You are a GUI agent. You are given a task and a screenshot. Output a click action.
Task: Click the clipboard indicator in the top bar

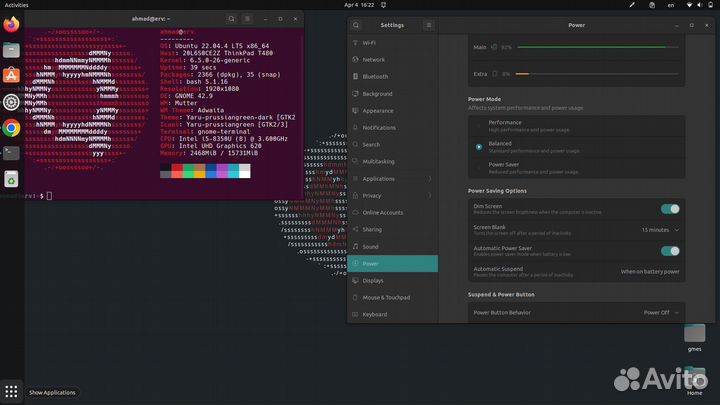click(652, 5)
